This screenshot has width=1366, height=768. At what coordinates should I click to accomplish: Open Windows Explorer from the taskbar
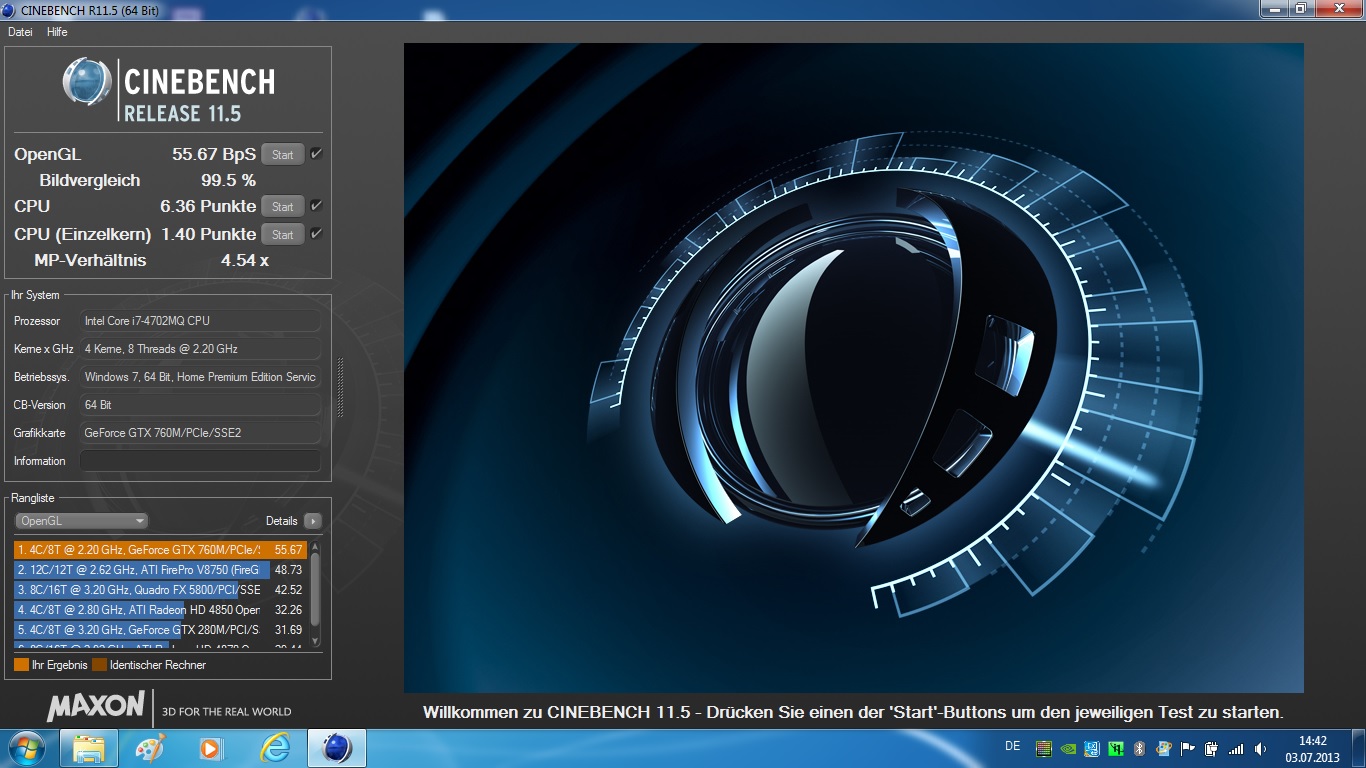coord(89,748)
